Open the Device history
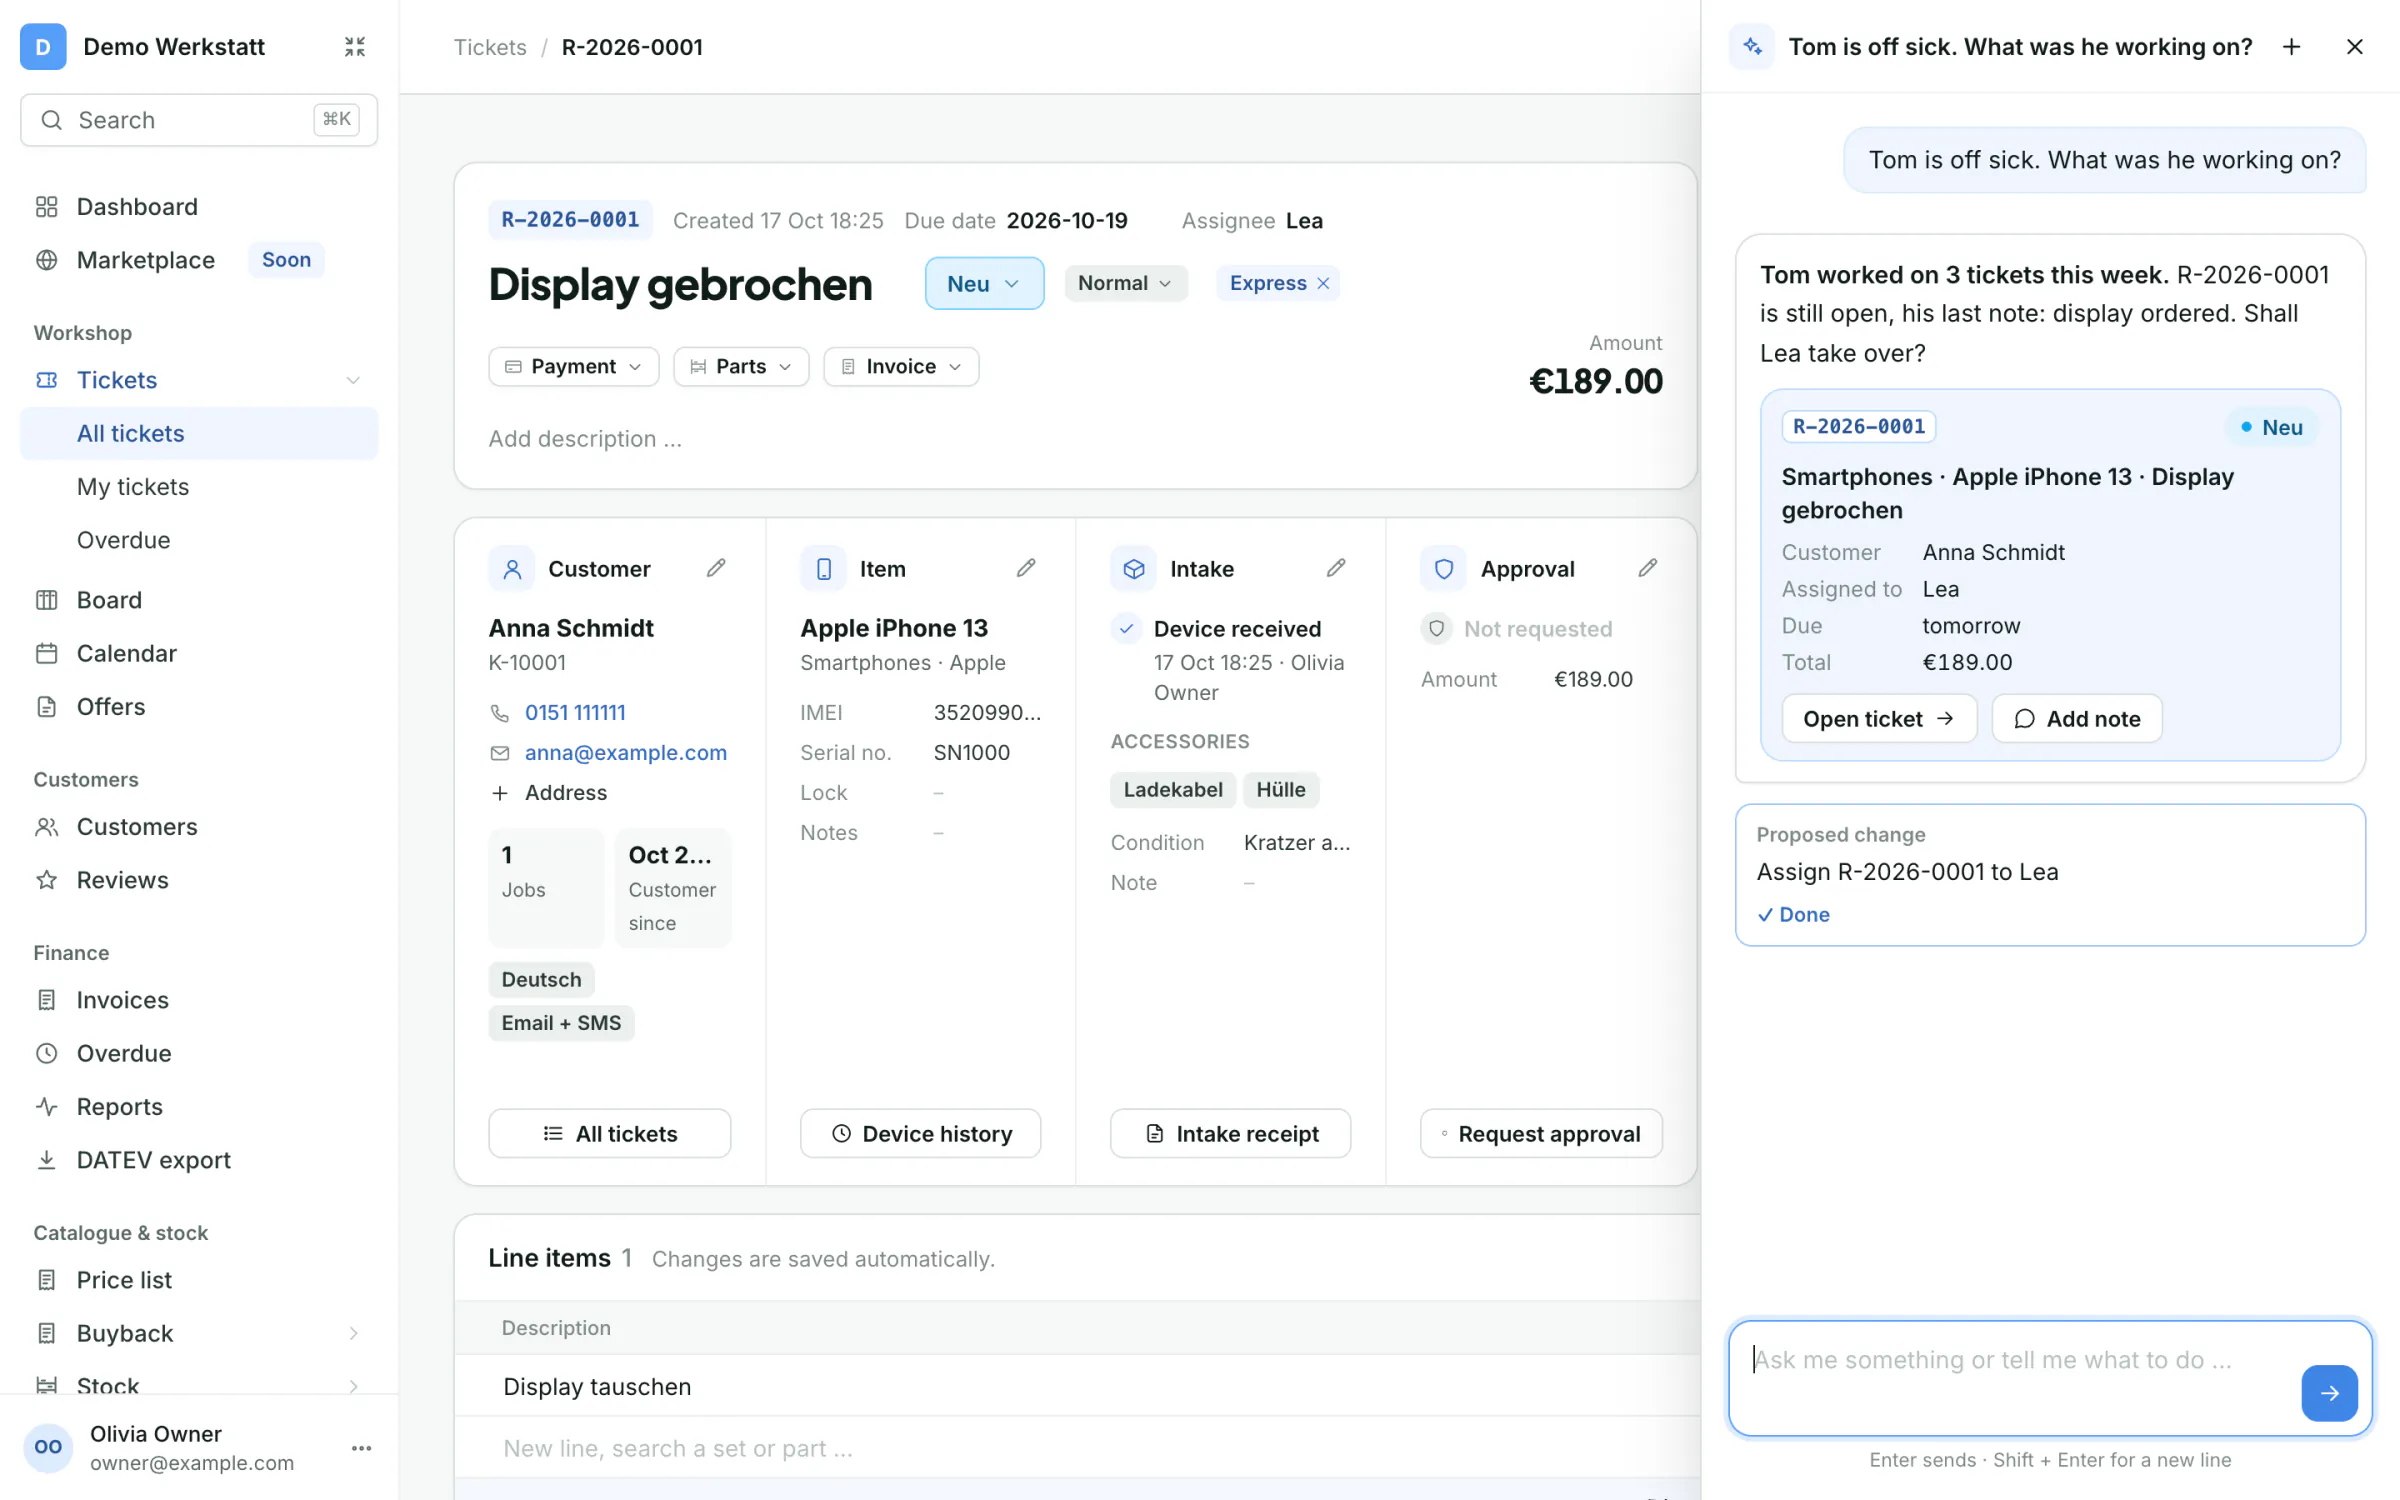This screenshot has height=1500, width=2400. coord(921,1133)
